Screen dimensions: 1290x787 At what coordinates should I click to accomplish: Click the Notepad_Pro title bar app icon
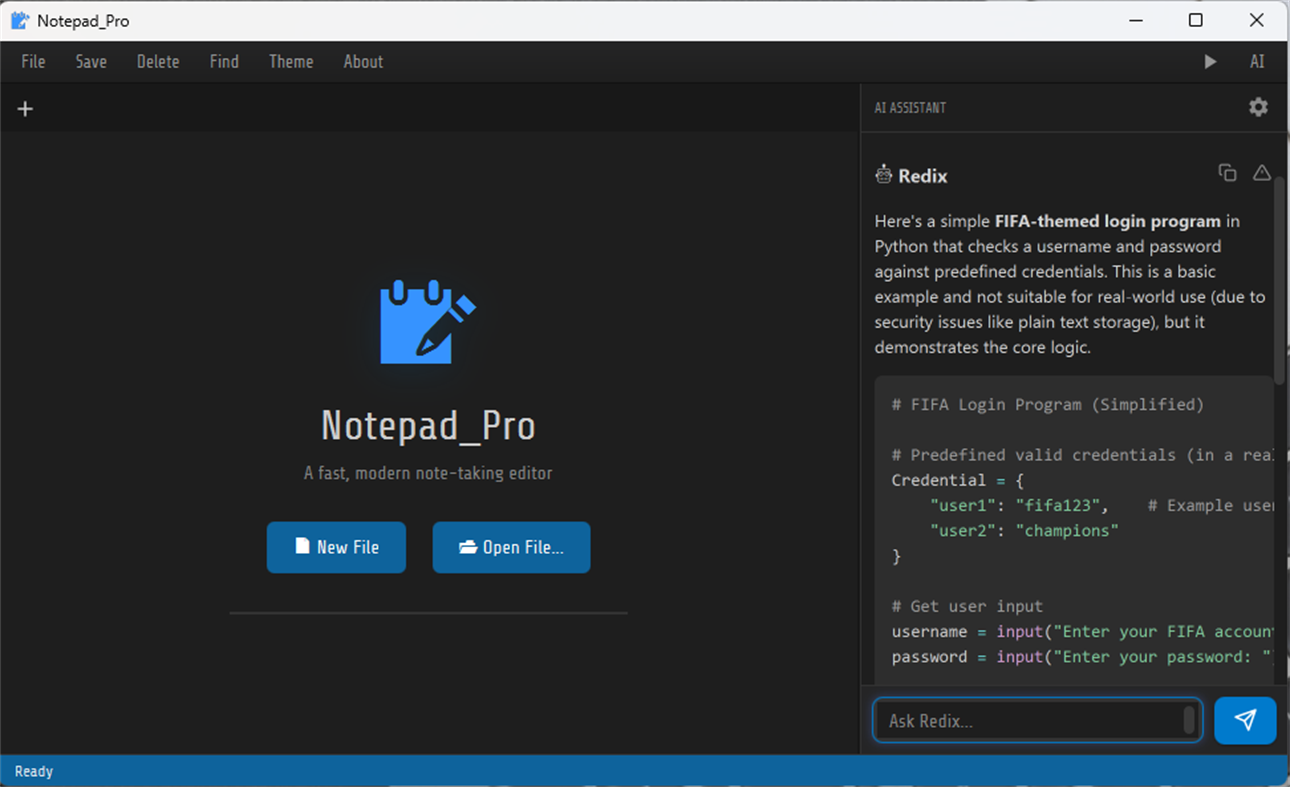20,20
